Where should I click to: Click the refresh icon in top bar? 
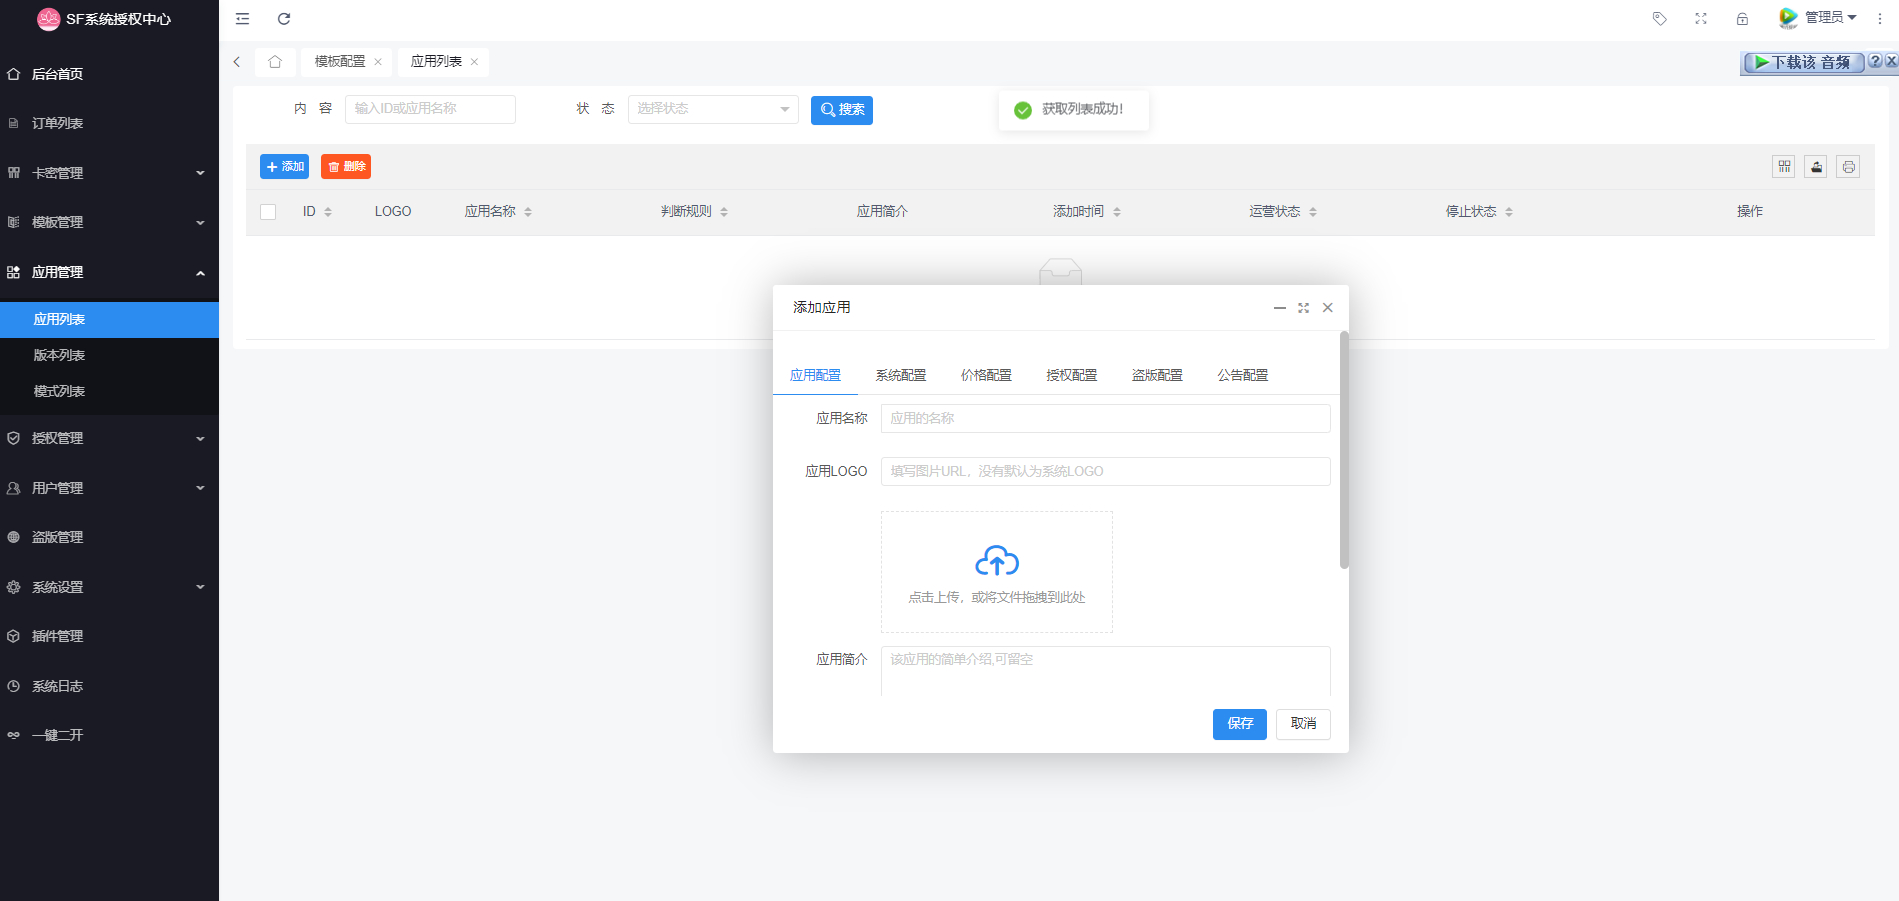pos(284,19)
